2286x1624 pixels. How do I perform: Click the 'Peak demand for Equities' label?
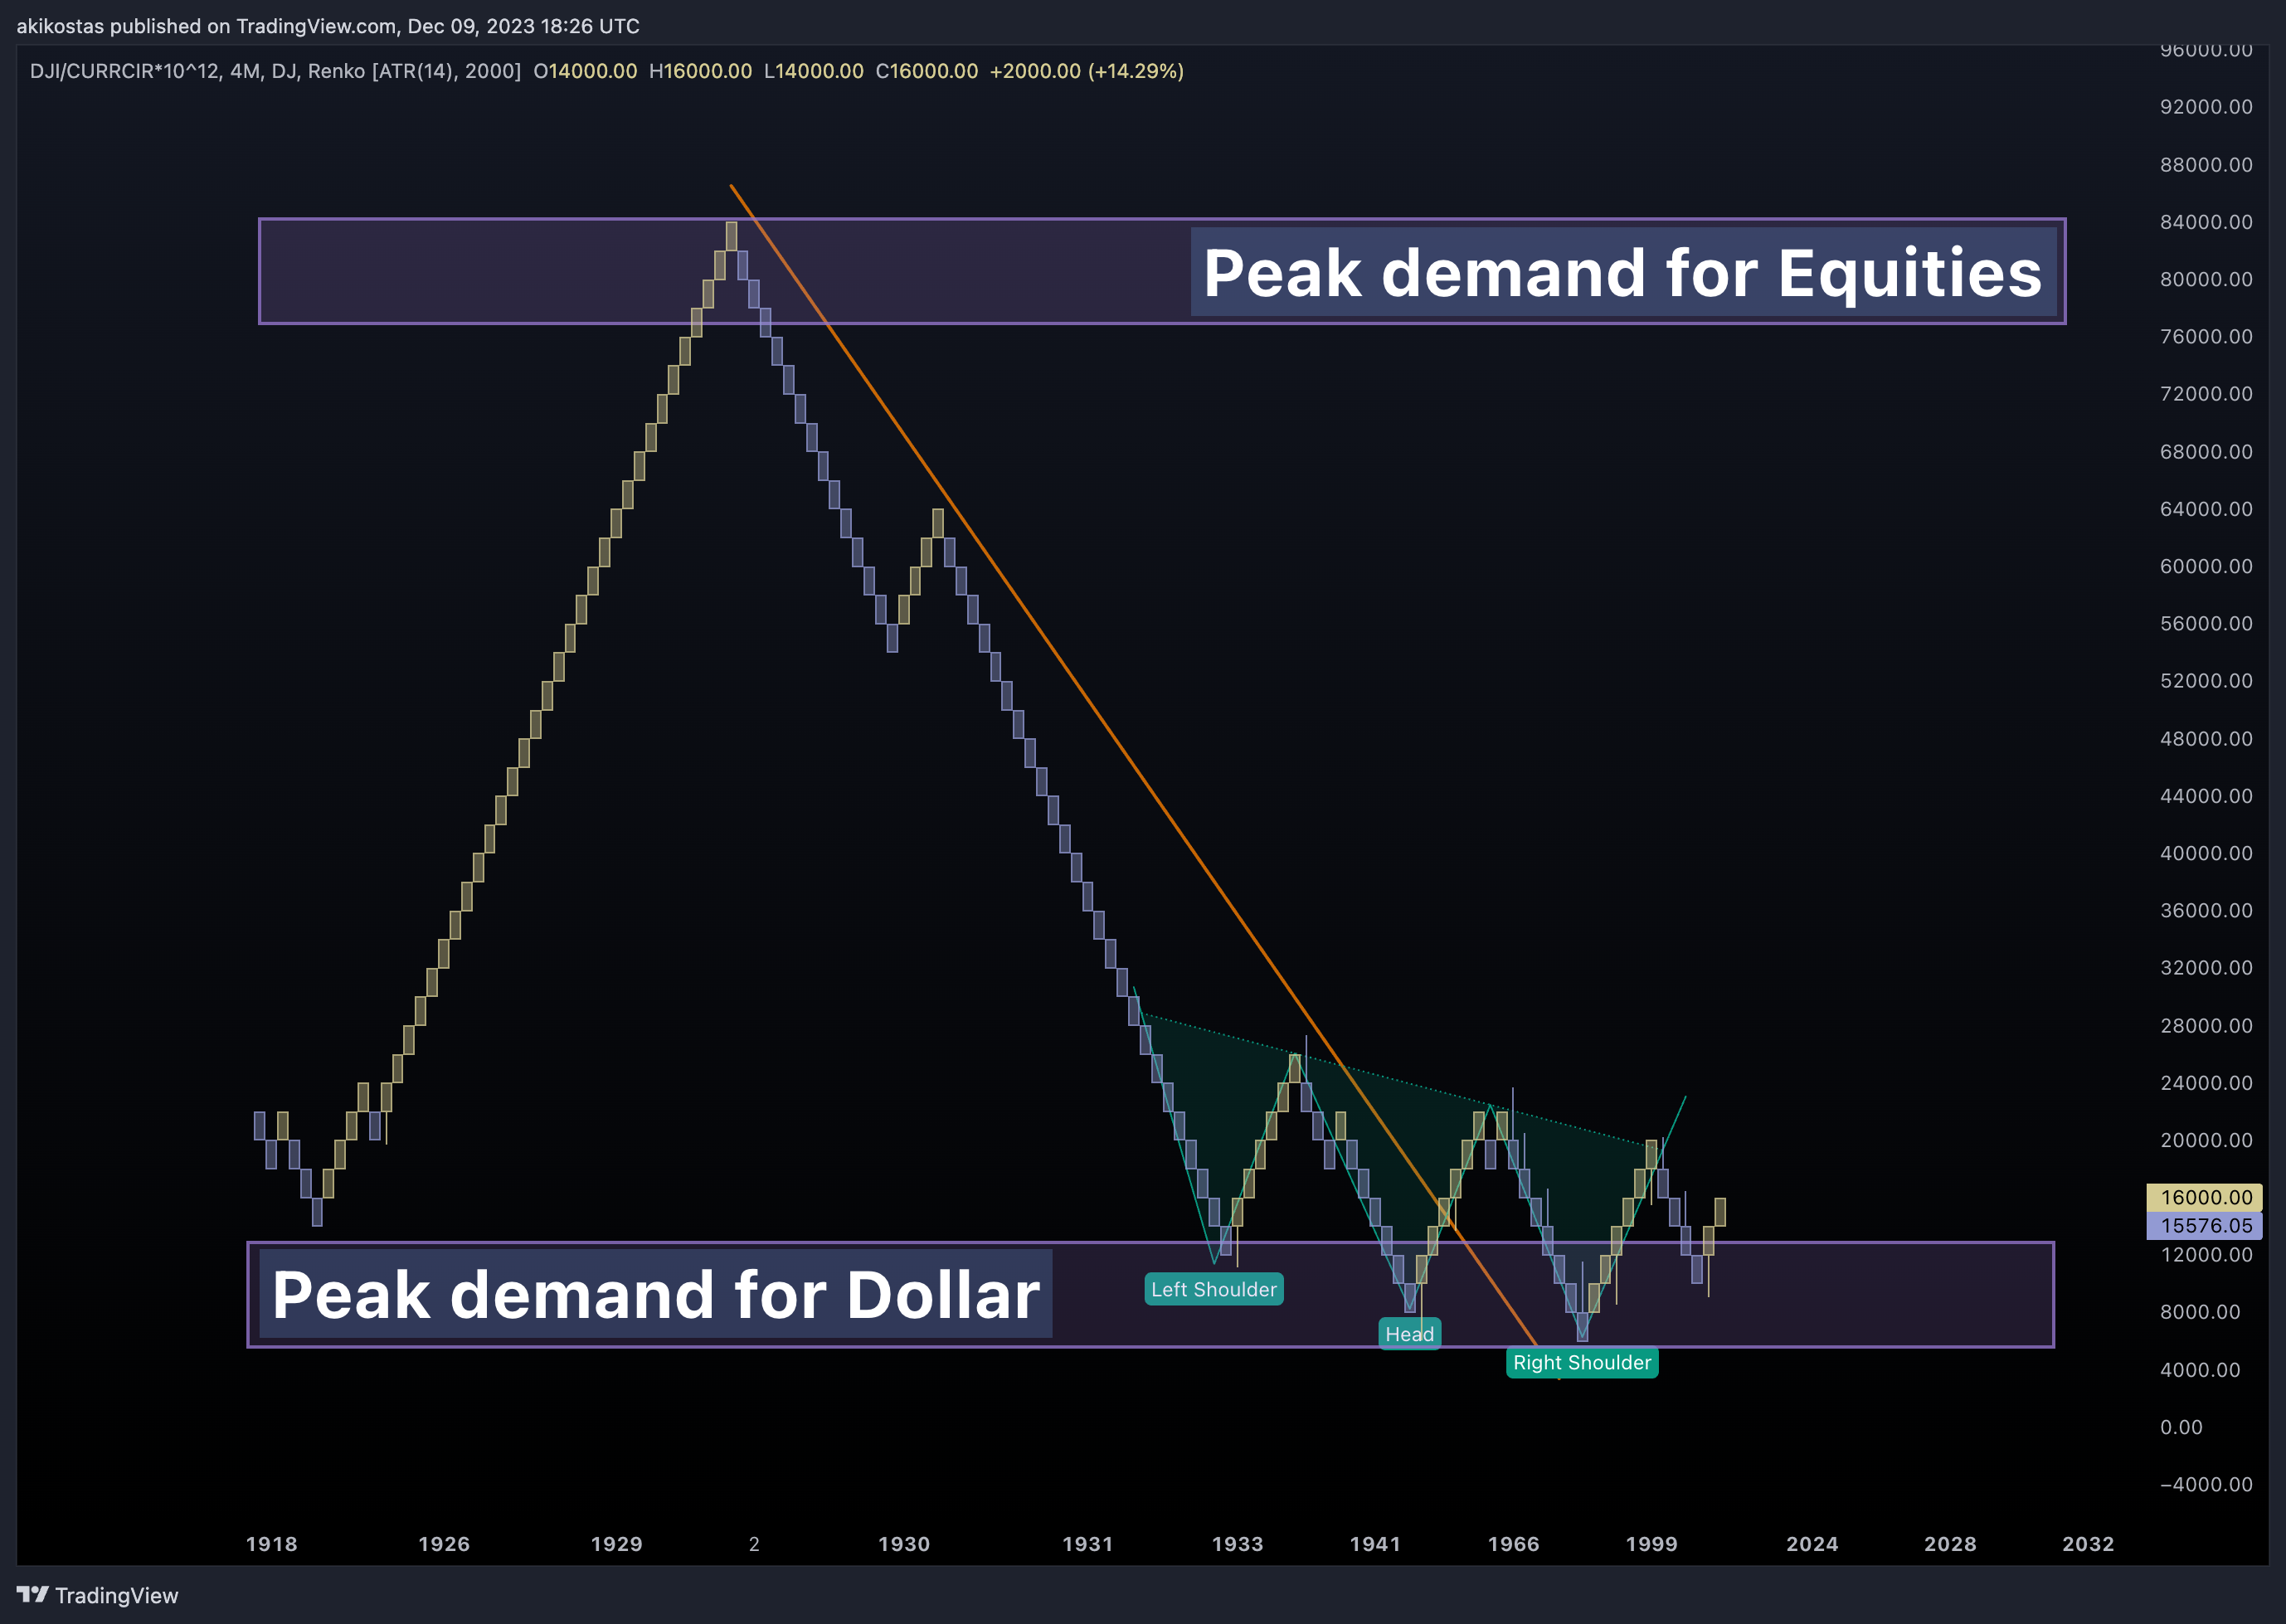[x=1623, y=272]
